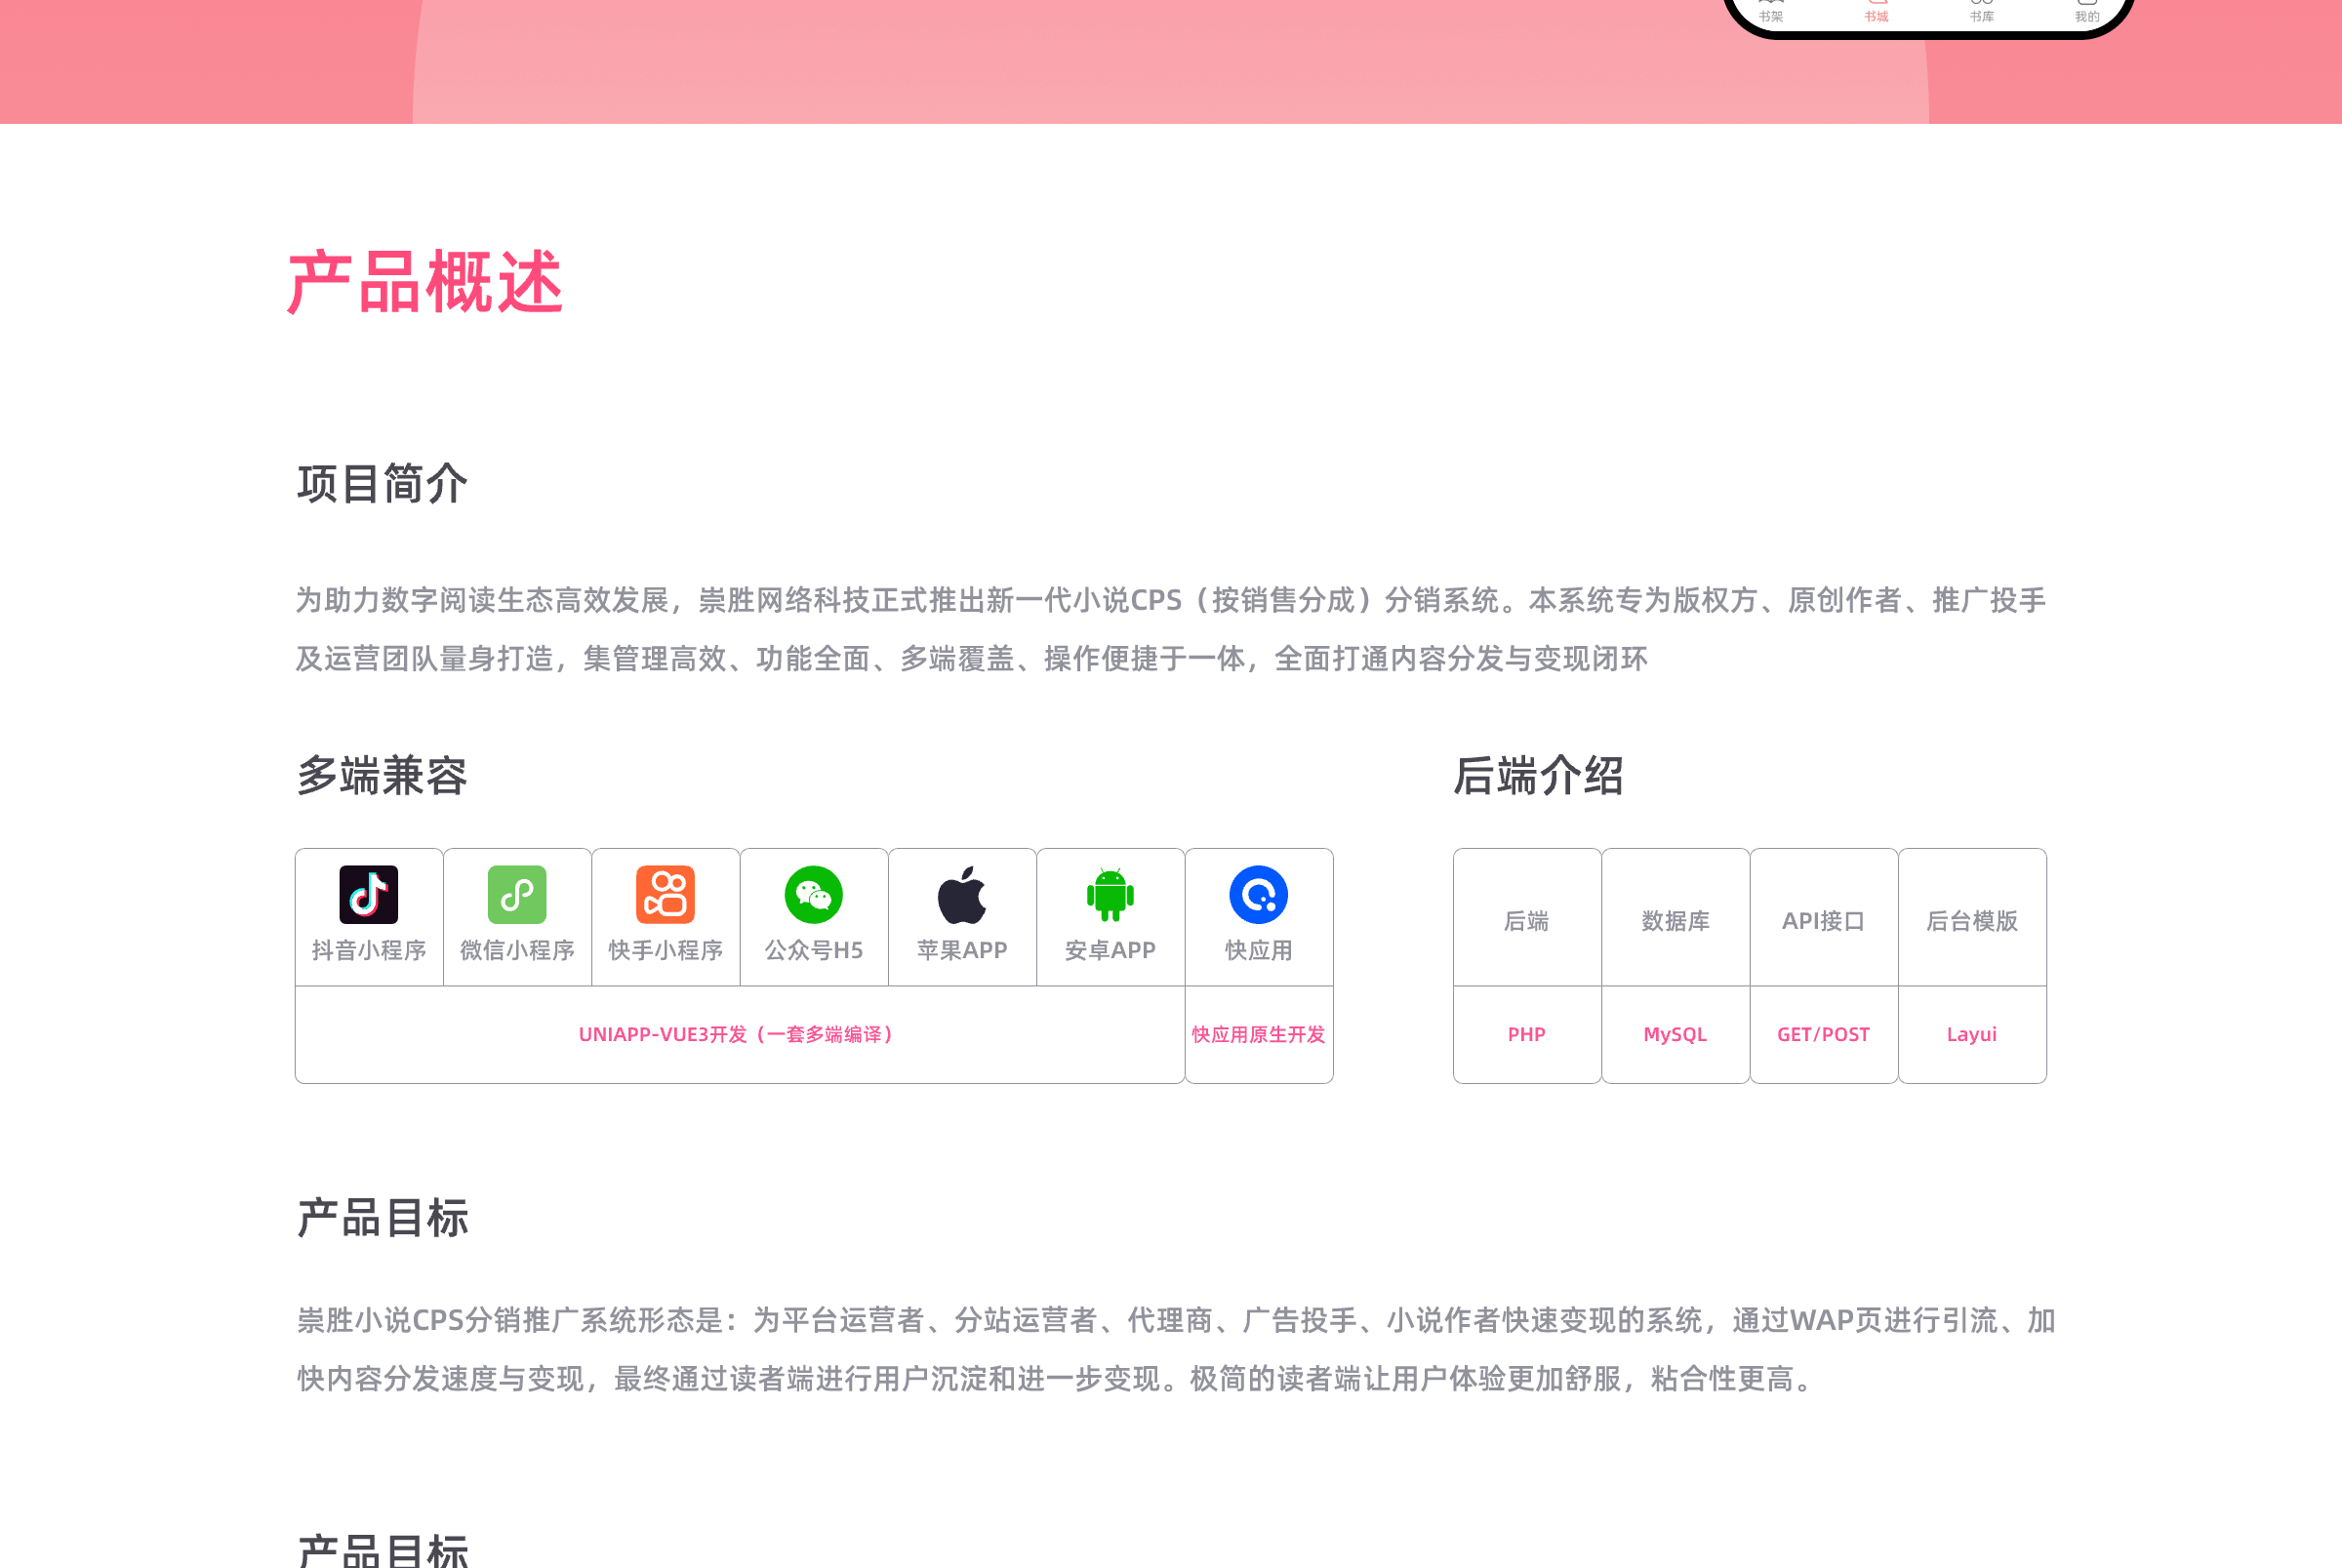Click the API接口 header cell
2342x1568 pixels.
click(1823, 920)
